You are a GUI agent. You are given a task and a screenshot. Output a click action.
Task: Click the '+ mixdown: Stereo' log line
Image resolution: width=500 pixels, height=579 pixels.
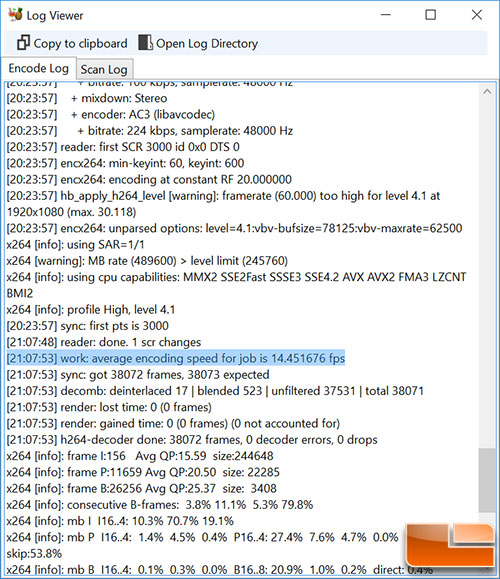click(87, 98)
